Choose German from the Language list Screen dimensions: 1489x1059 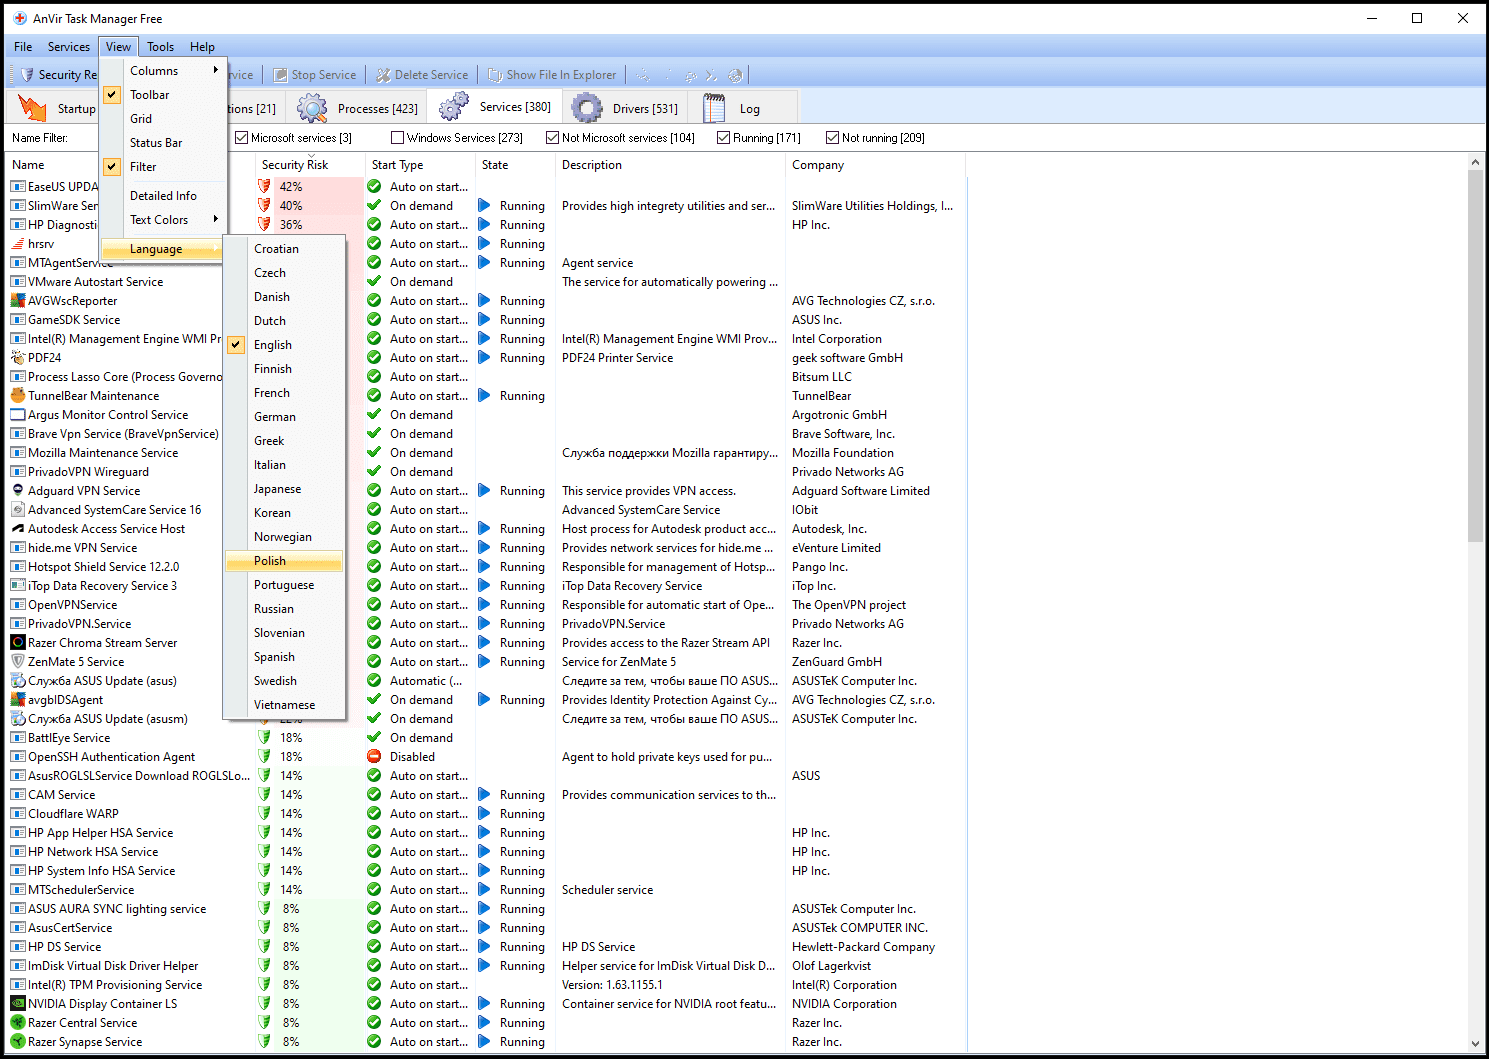click(284, 417)
